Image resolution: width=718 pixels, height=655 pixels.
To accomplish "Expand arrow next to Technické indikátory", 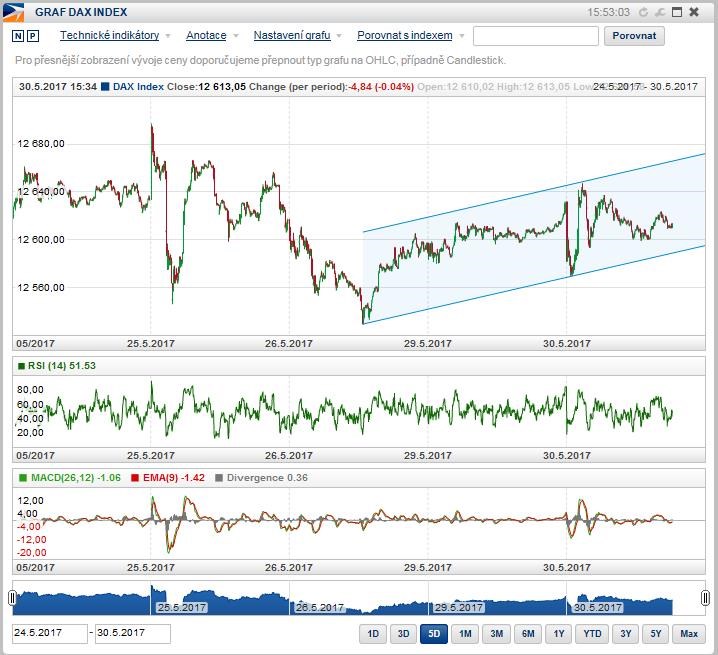I will 168,36.
